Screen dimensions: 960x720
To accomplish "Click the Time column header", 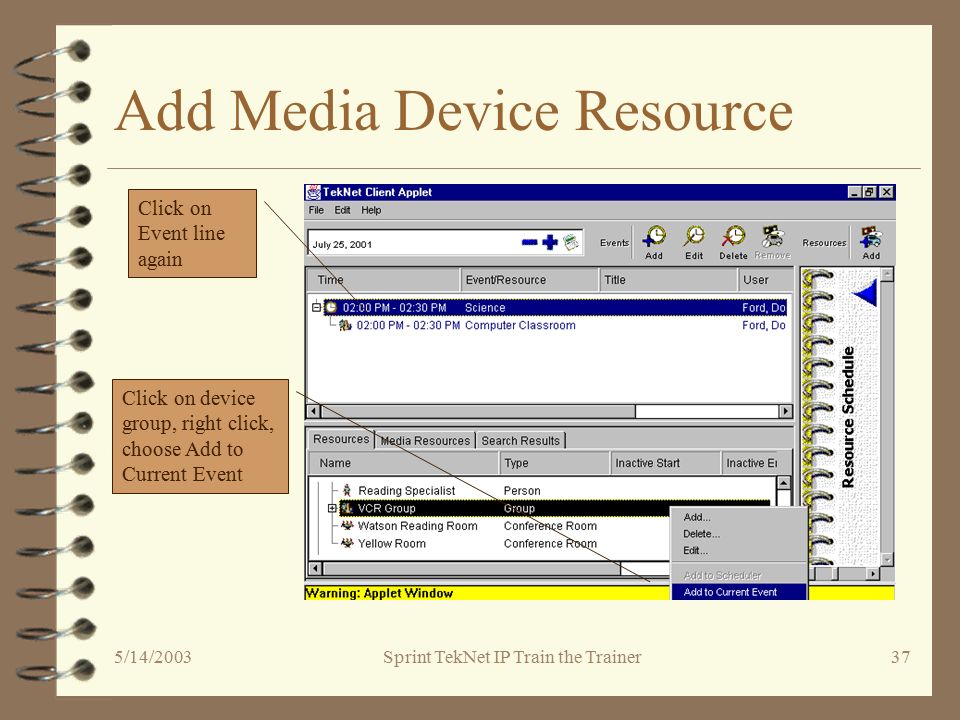I will (x=383, y=280).
